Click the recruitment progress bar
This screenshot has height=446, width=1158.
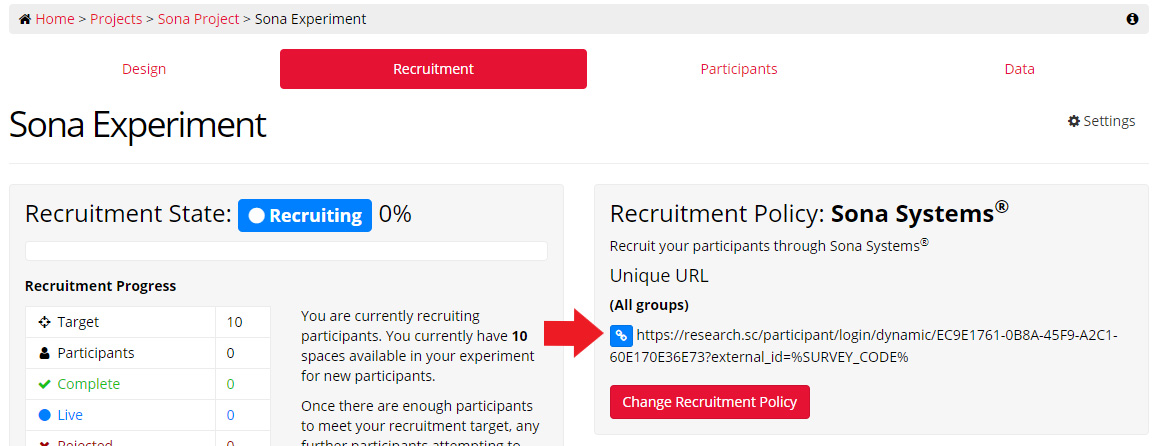click(287, 251)
